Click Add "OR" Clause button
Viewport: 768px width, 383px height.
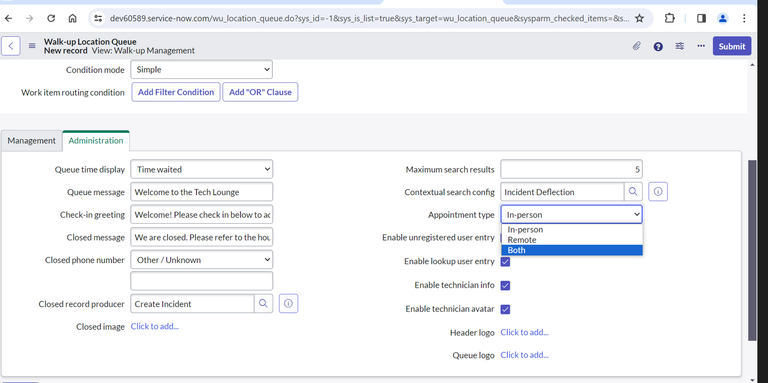click(260, 92)
